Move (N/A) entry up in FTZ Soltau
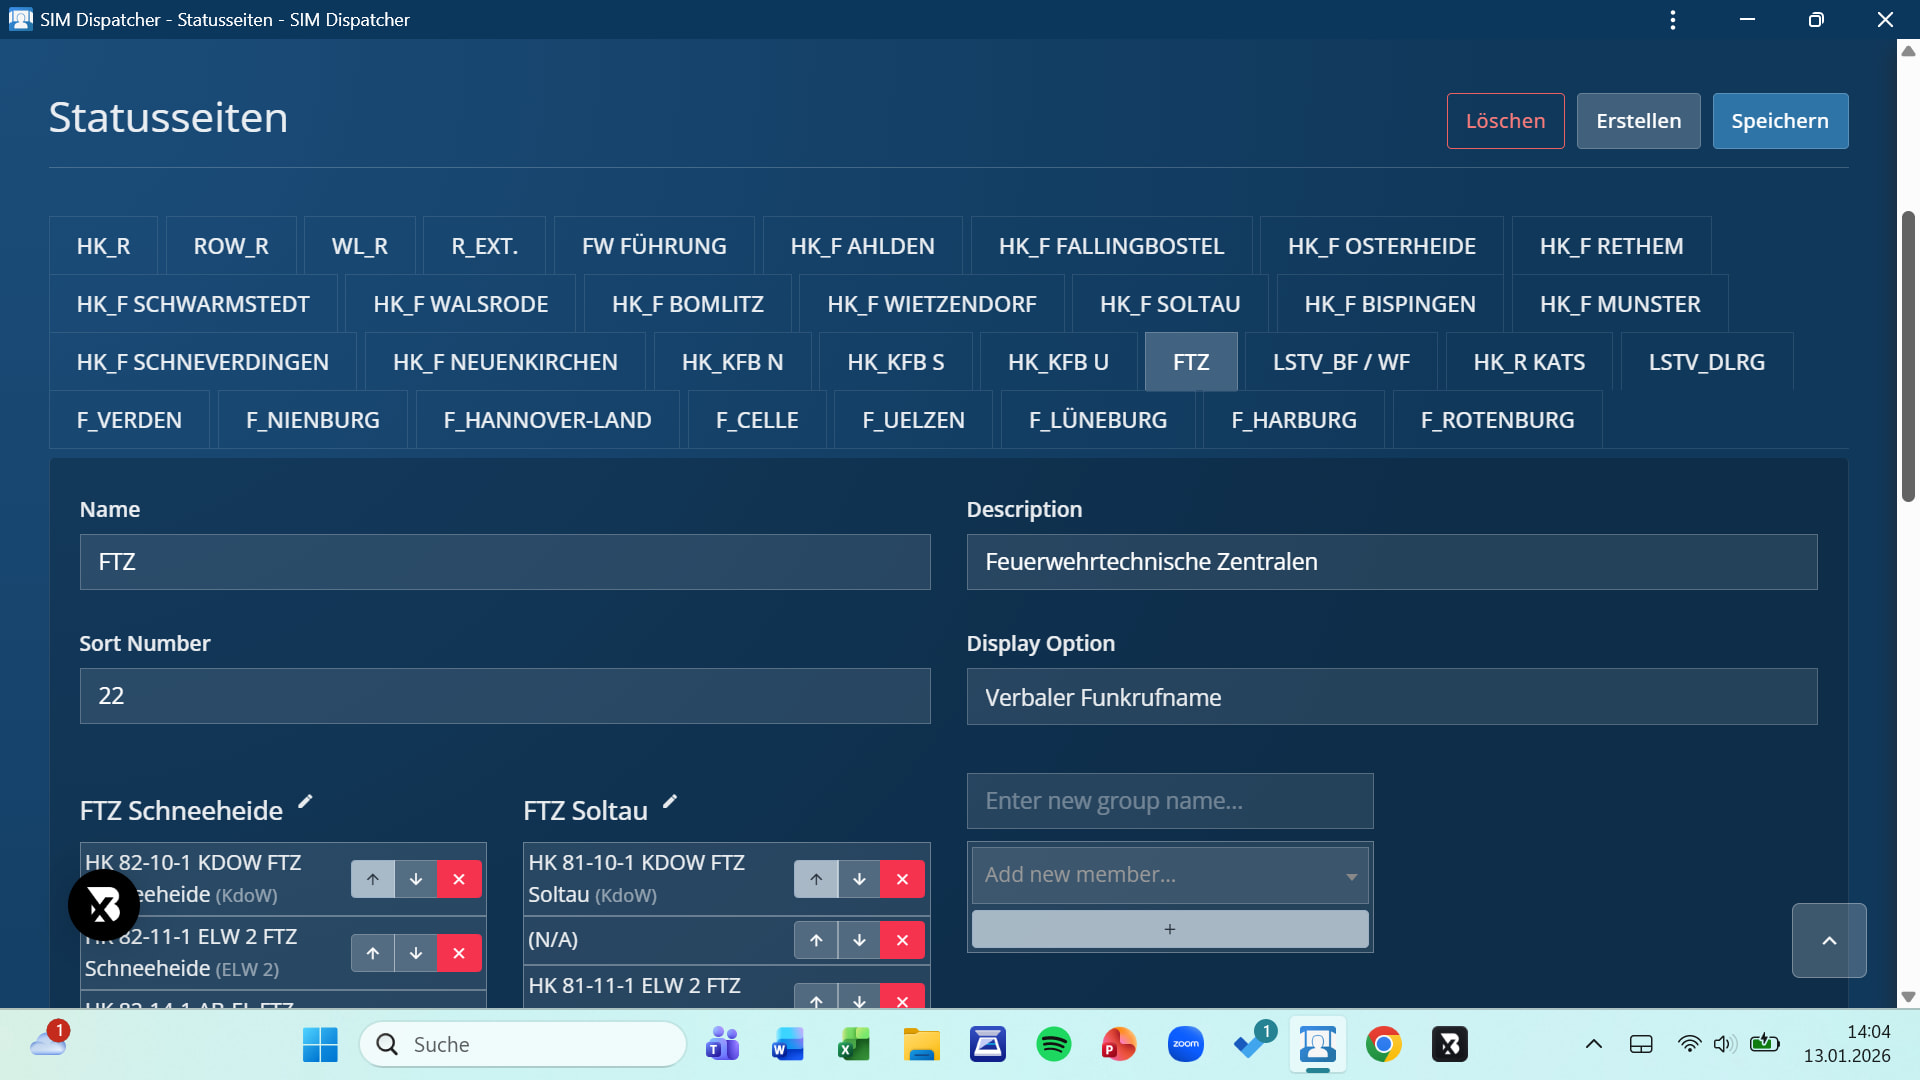1920x1080 pixels. 816,940
